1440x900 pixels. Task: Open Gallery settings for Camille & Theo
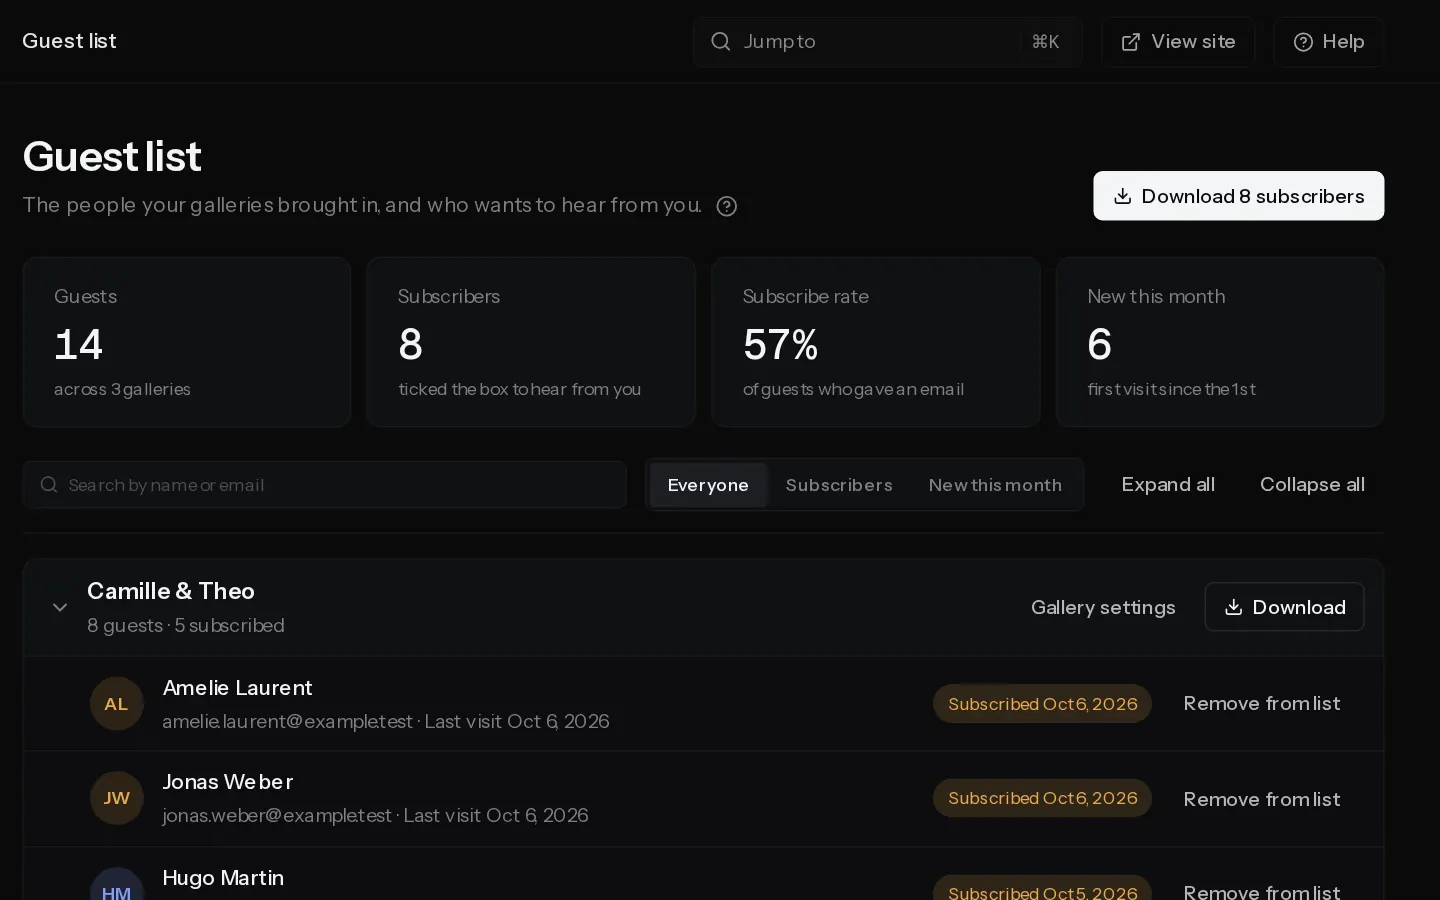point(1103,607)
